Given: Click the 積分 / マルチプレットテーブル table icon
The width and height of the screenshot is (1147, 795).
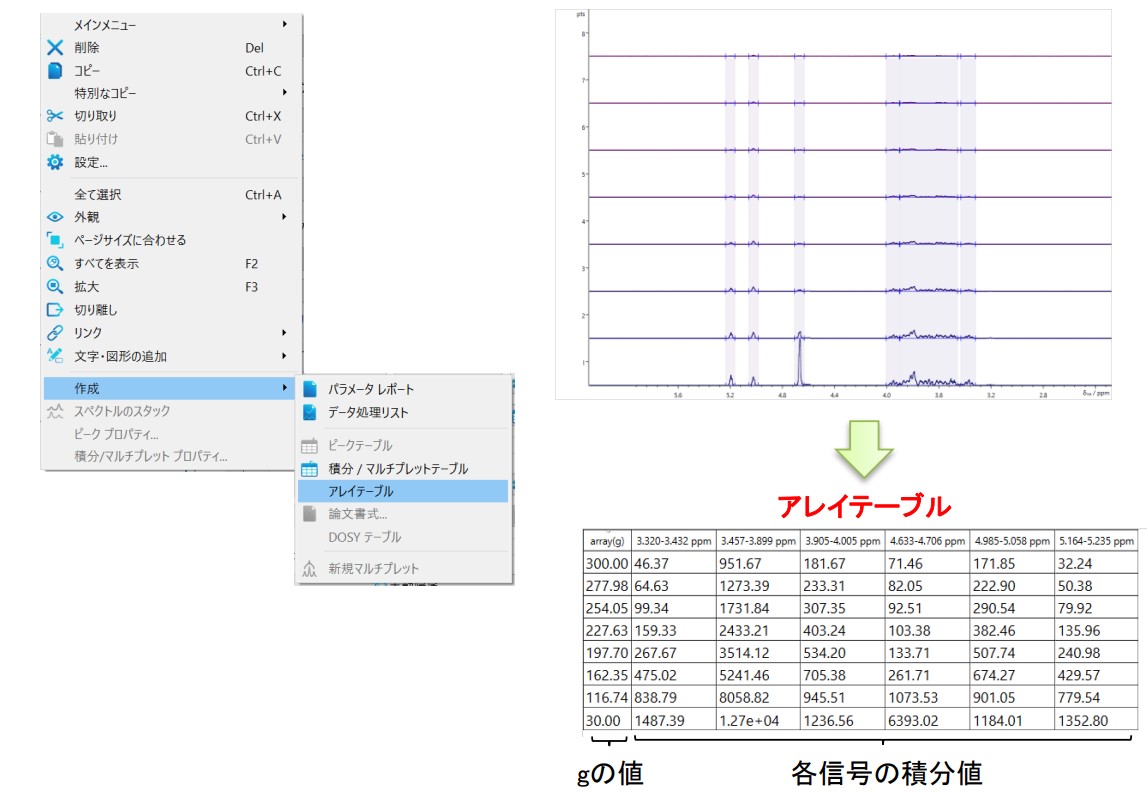Looking at the screenshot, I should 310,468.
